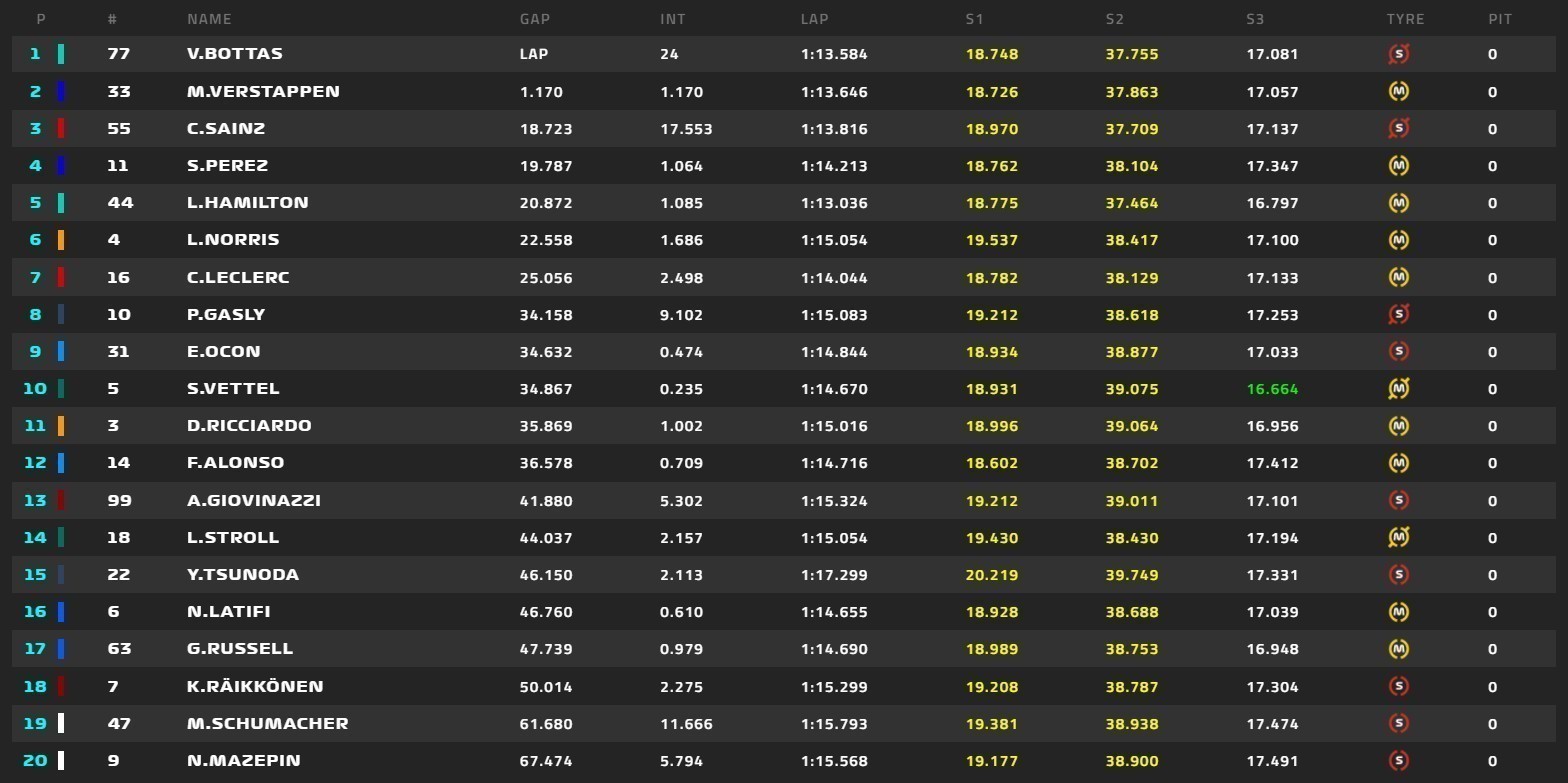Click Sainz's soft tyre icon
1568x783 pixels.
point(1399,128)
